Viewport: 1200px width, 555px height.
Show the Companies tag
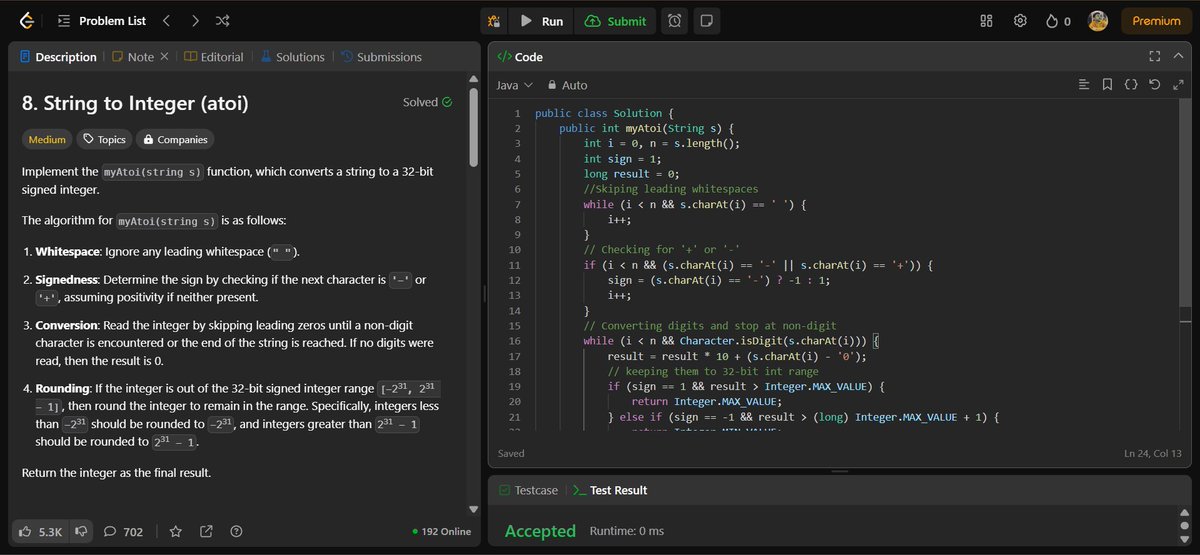tap(174, 140)
